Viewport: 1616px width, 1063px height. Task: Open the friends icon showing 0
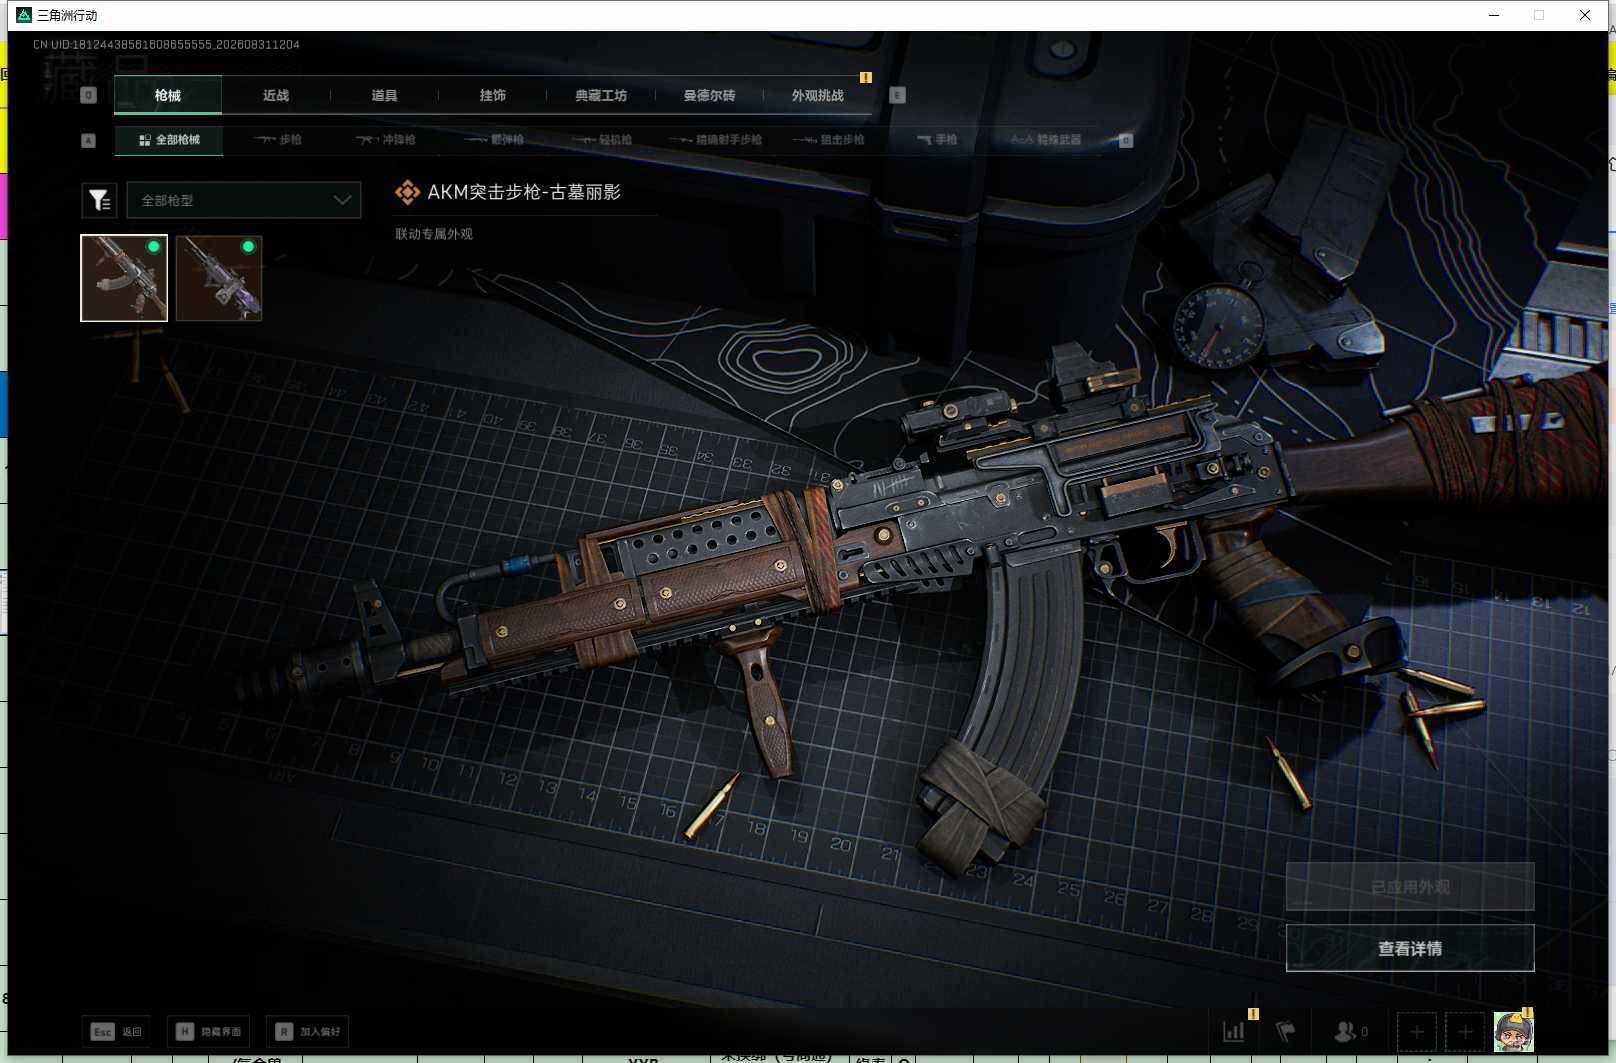(1351, 1031)
